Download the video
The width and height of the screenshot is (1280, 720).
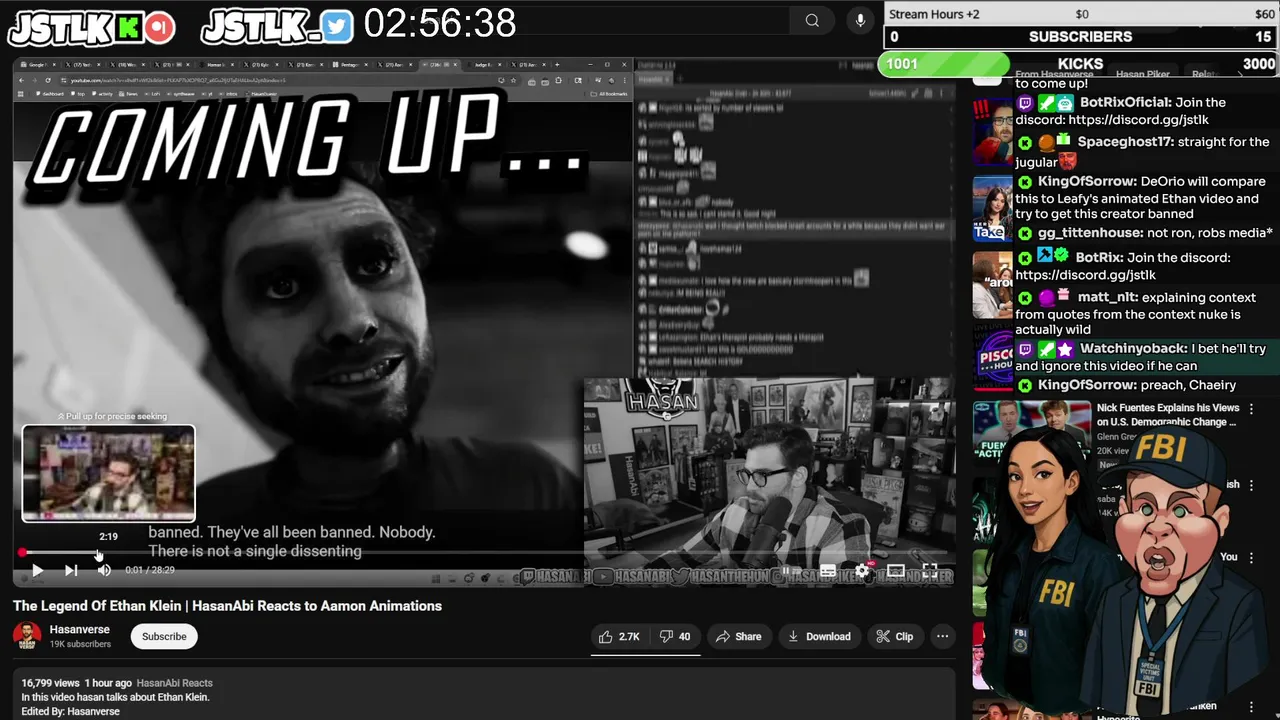pos(819,636)
